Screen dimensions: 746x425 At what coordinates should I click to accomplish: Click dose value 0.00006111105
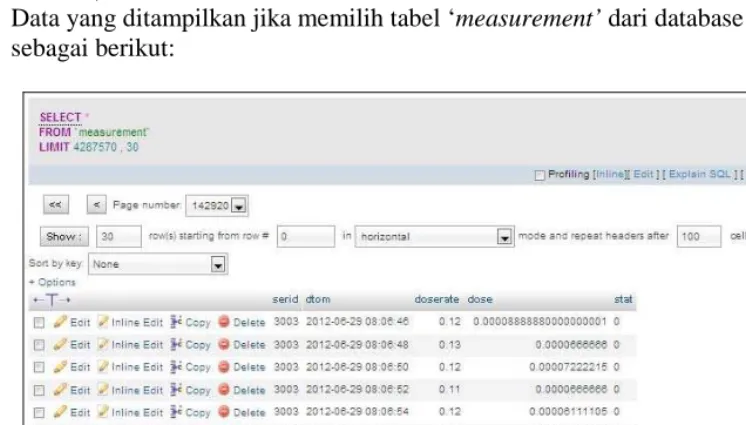pos(568,412)
